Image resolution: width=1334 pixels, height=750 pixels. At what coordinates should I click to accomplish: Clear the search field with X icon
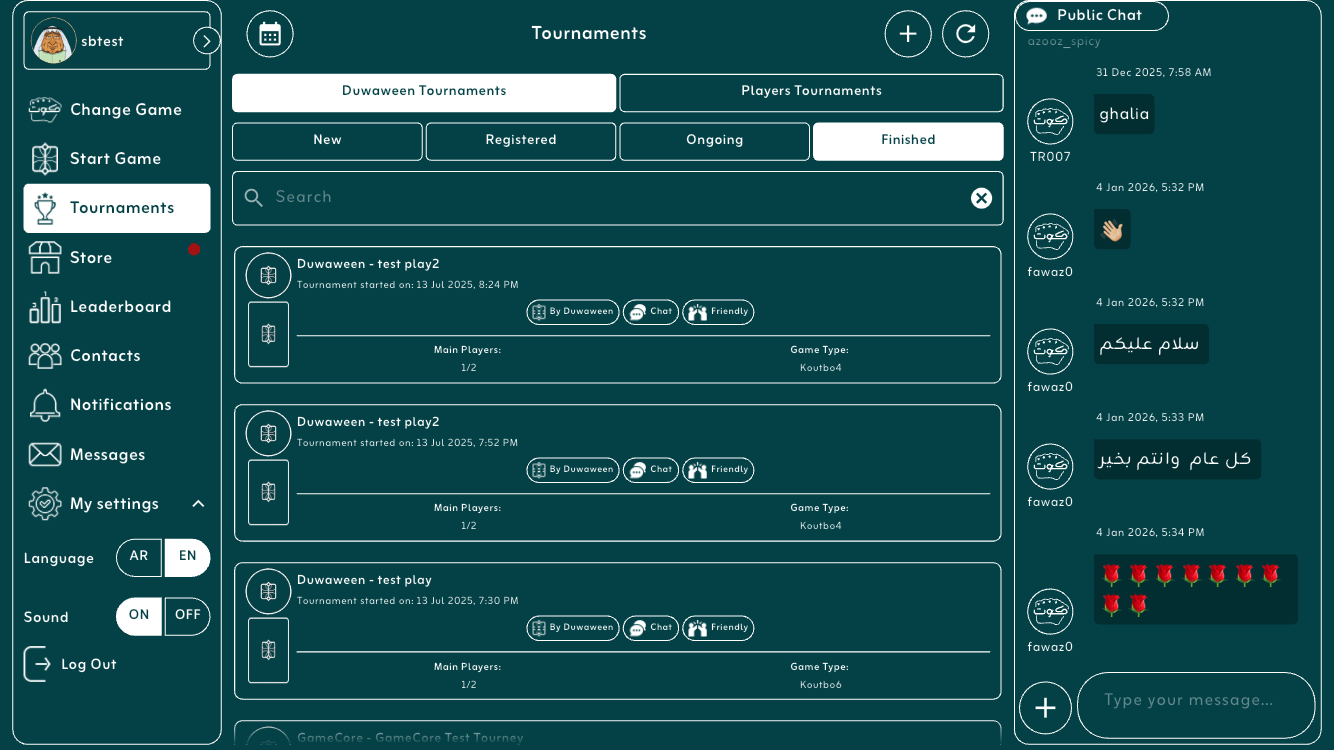981,198
